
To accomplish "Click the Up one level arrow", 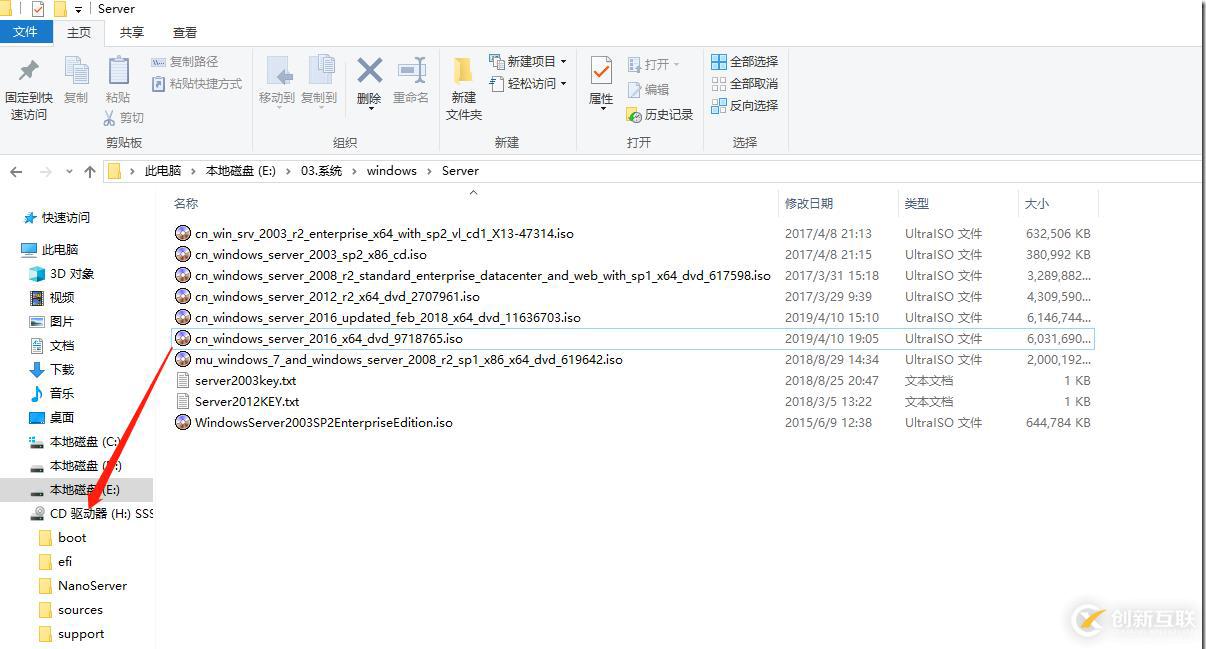I will click(90, 172).
